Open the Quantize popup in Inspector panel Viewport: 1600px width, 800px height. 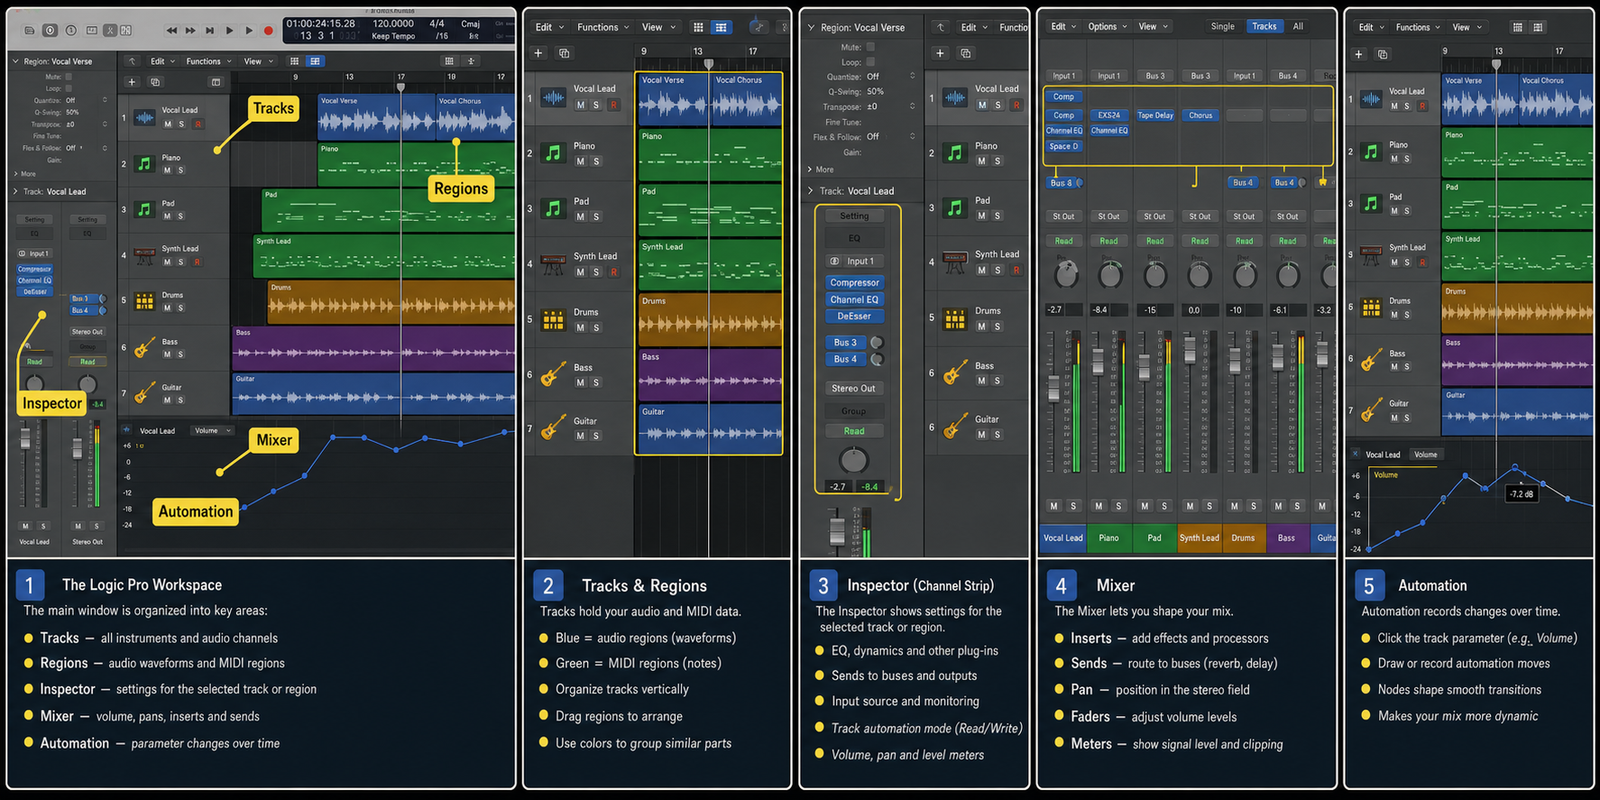tap(912, 76)
